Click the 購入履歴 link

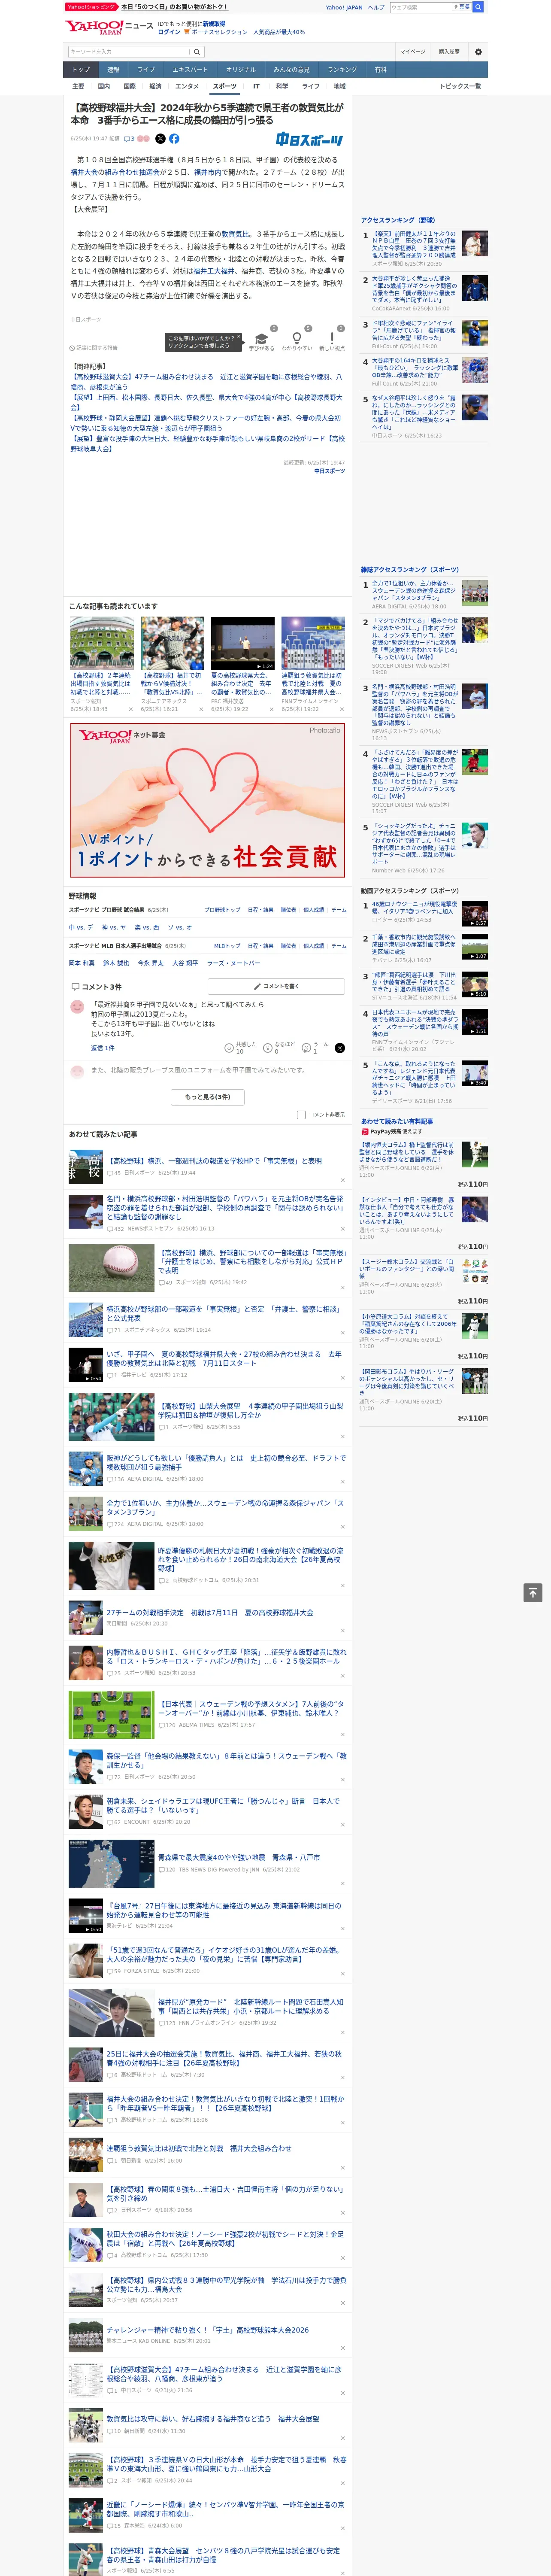449,52
